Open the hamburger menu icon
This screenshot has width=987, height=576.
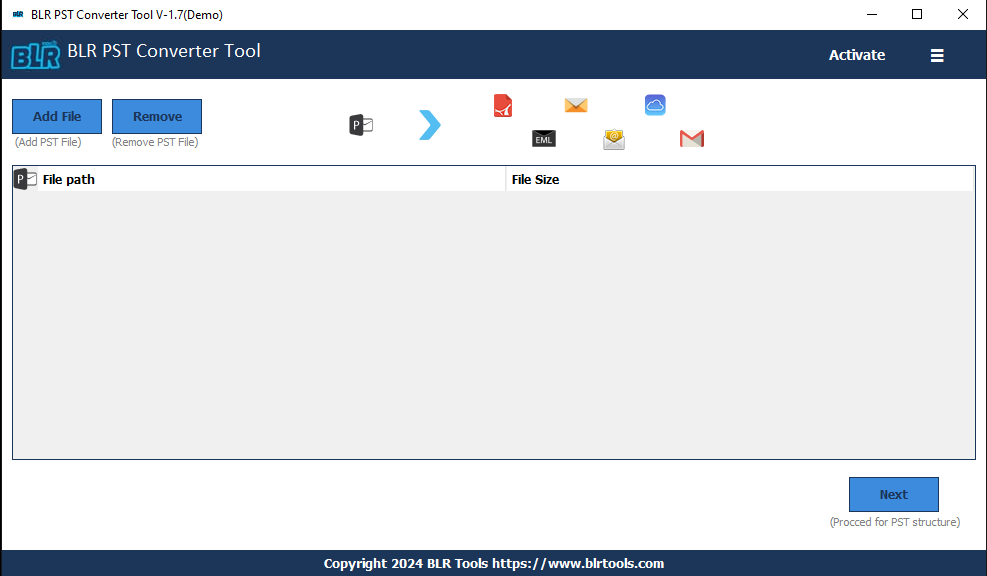(x=937, y=55)
